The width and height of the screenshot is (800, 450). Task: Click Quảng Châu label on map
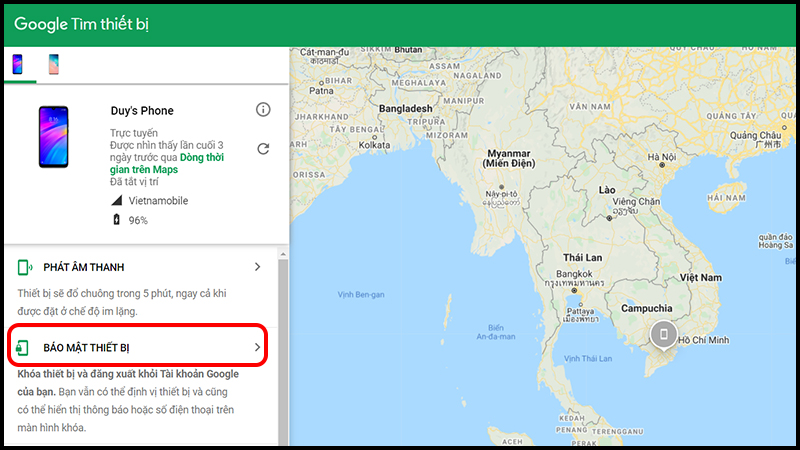tap(755, 135)
